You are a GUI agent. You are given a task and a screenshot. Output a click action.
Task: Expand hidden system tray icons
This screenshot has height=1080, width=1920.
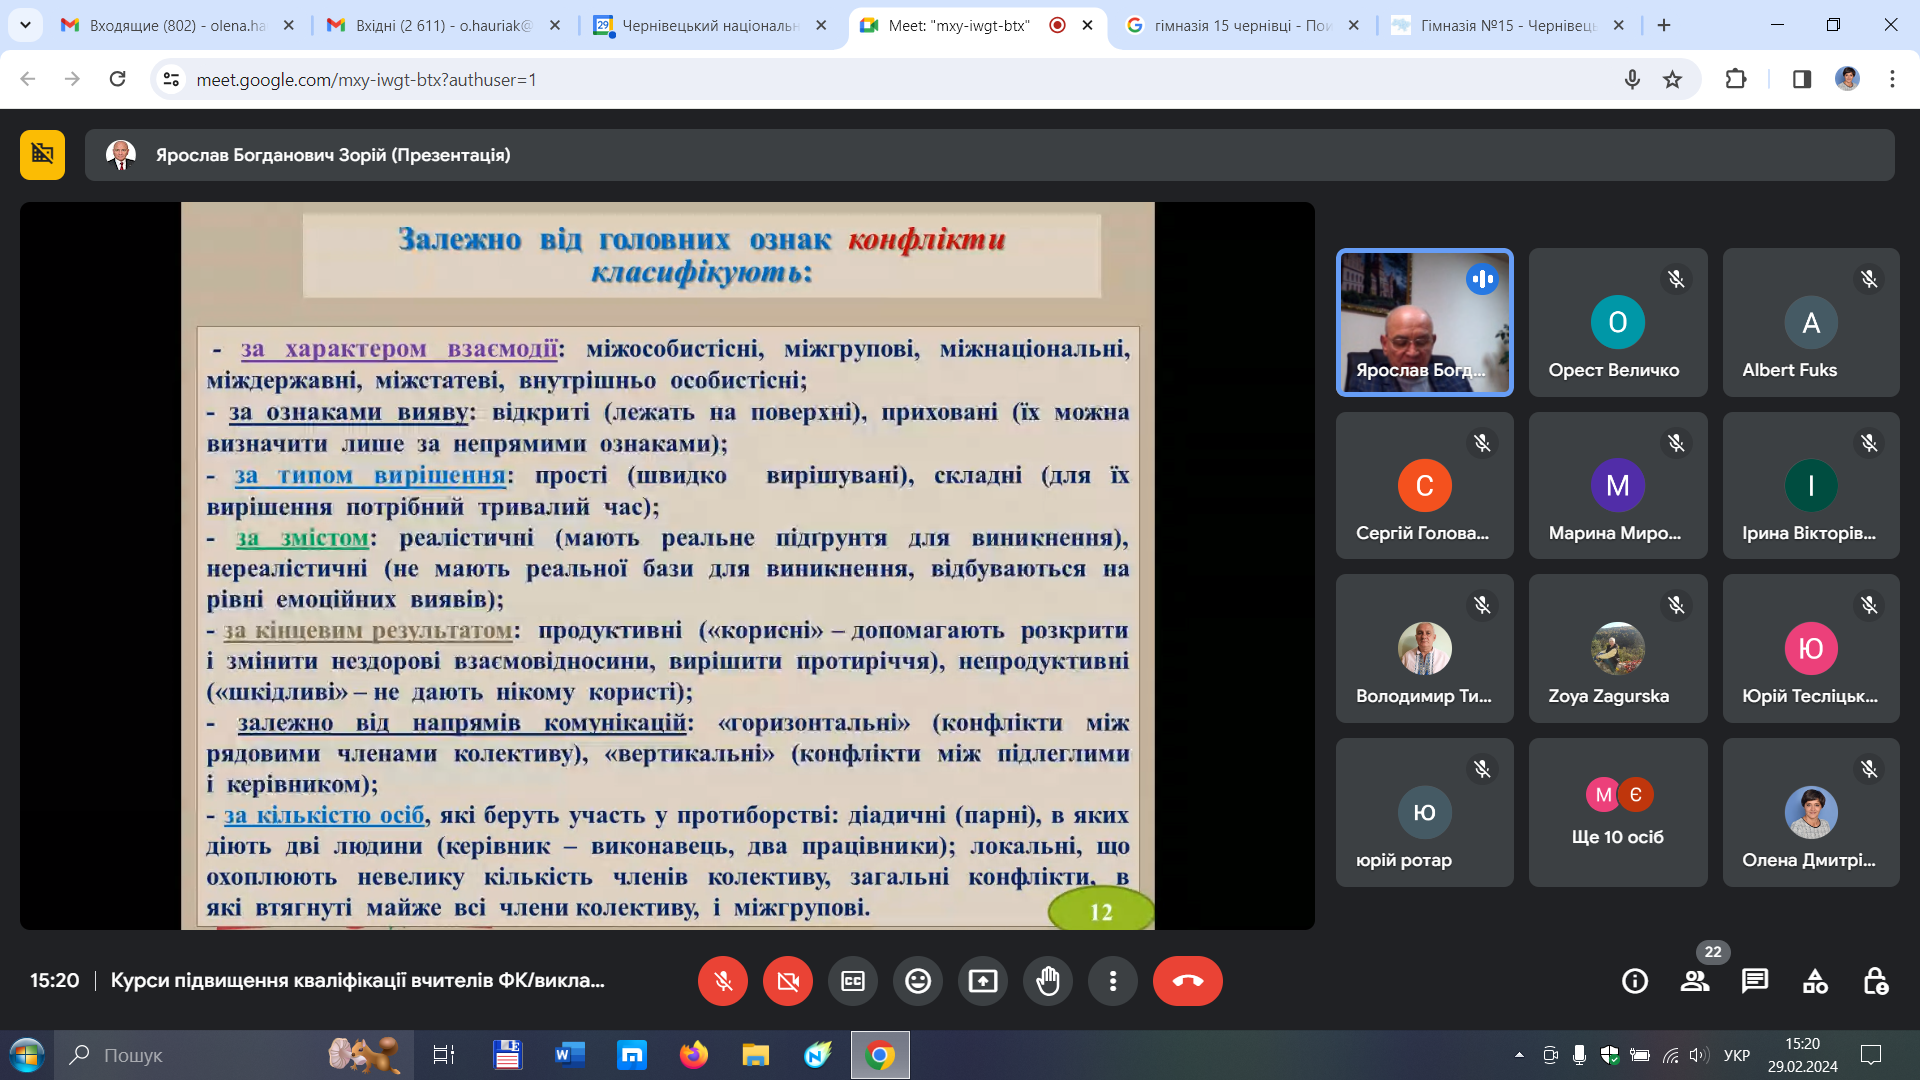tap(1519, 1055)
